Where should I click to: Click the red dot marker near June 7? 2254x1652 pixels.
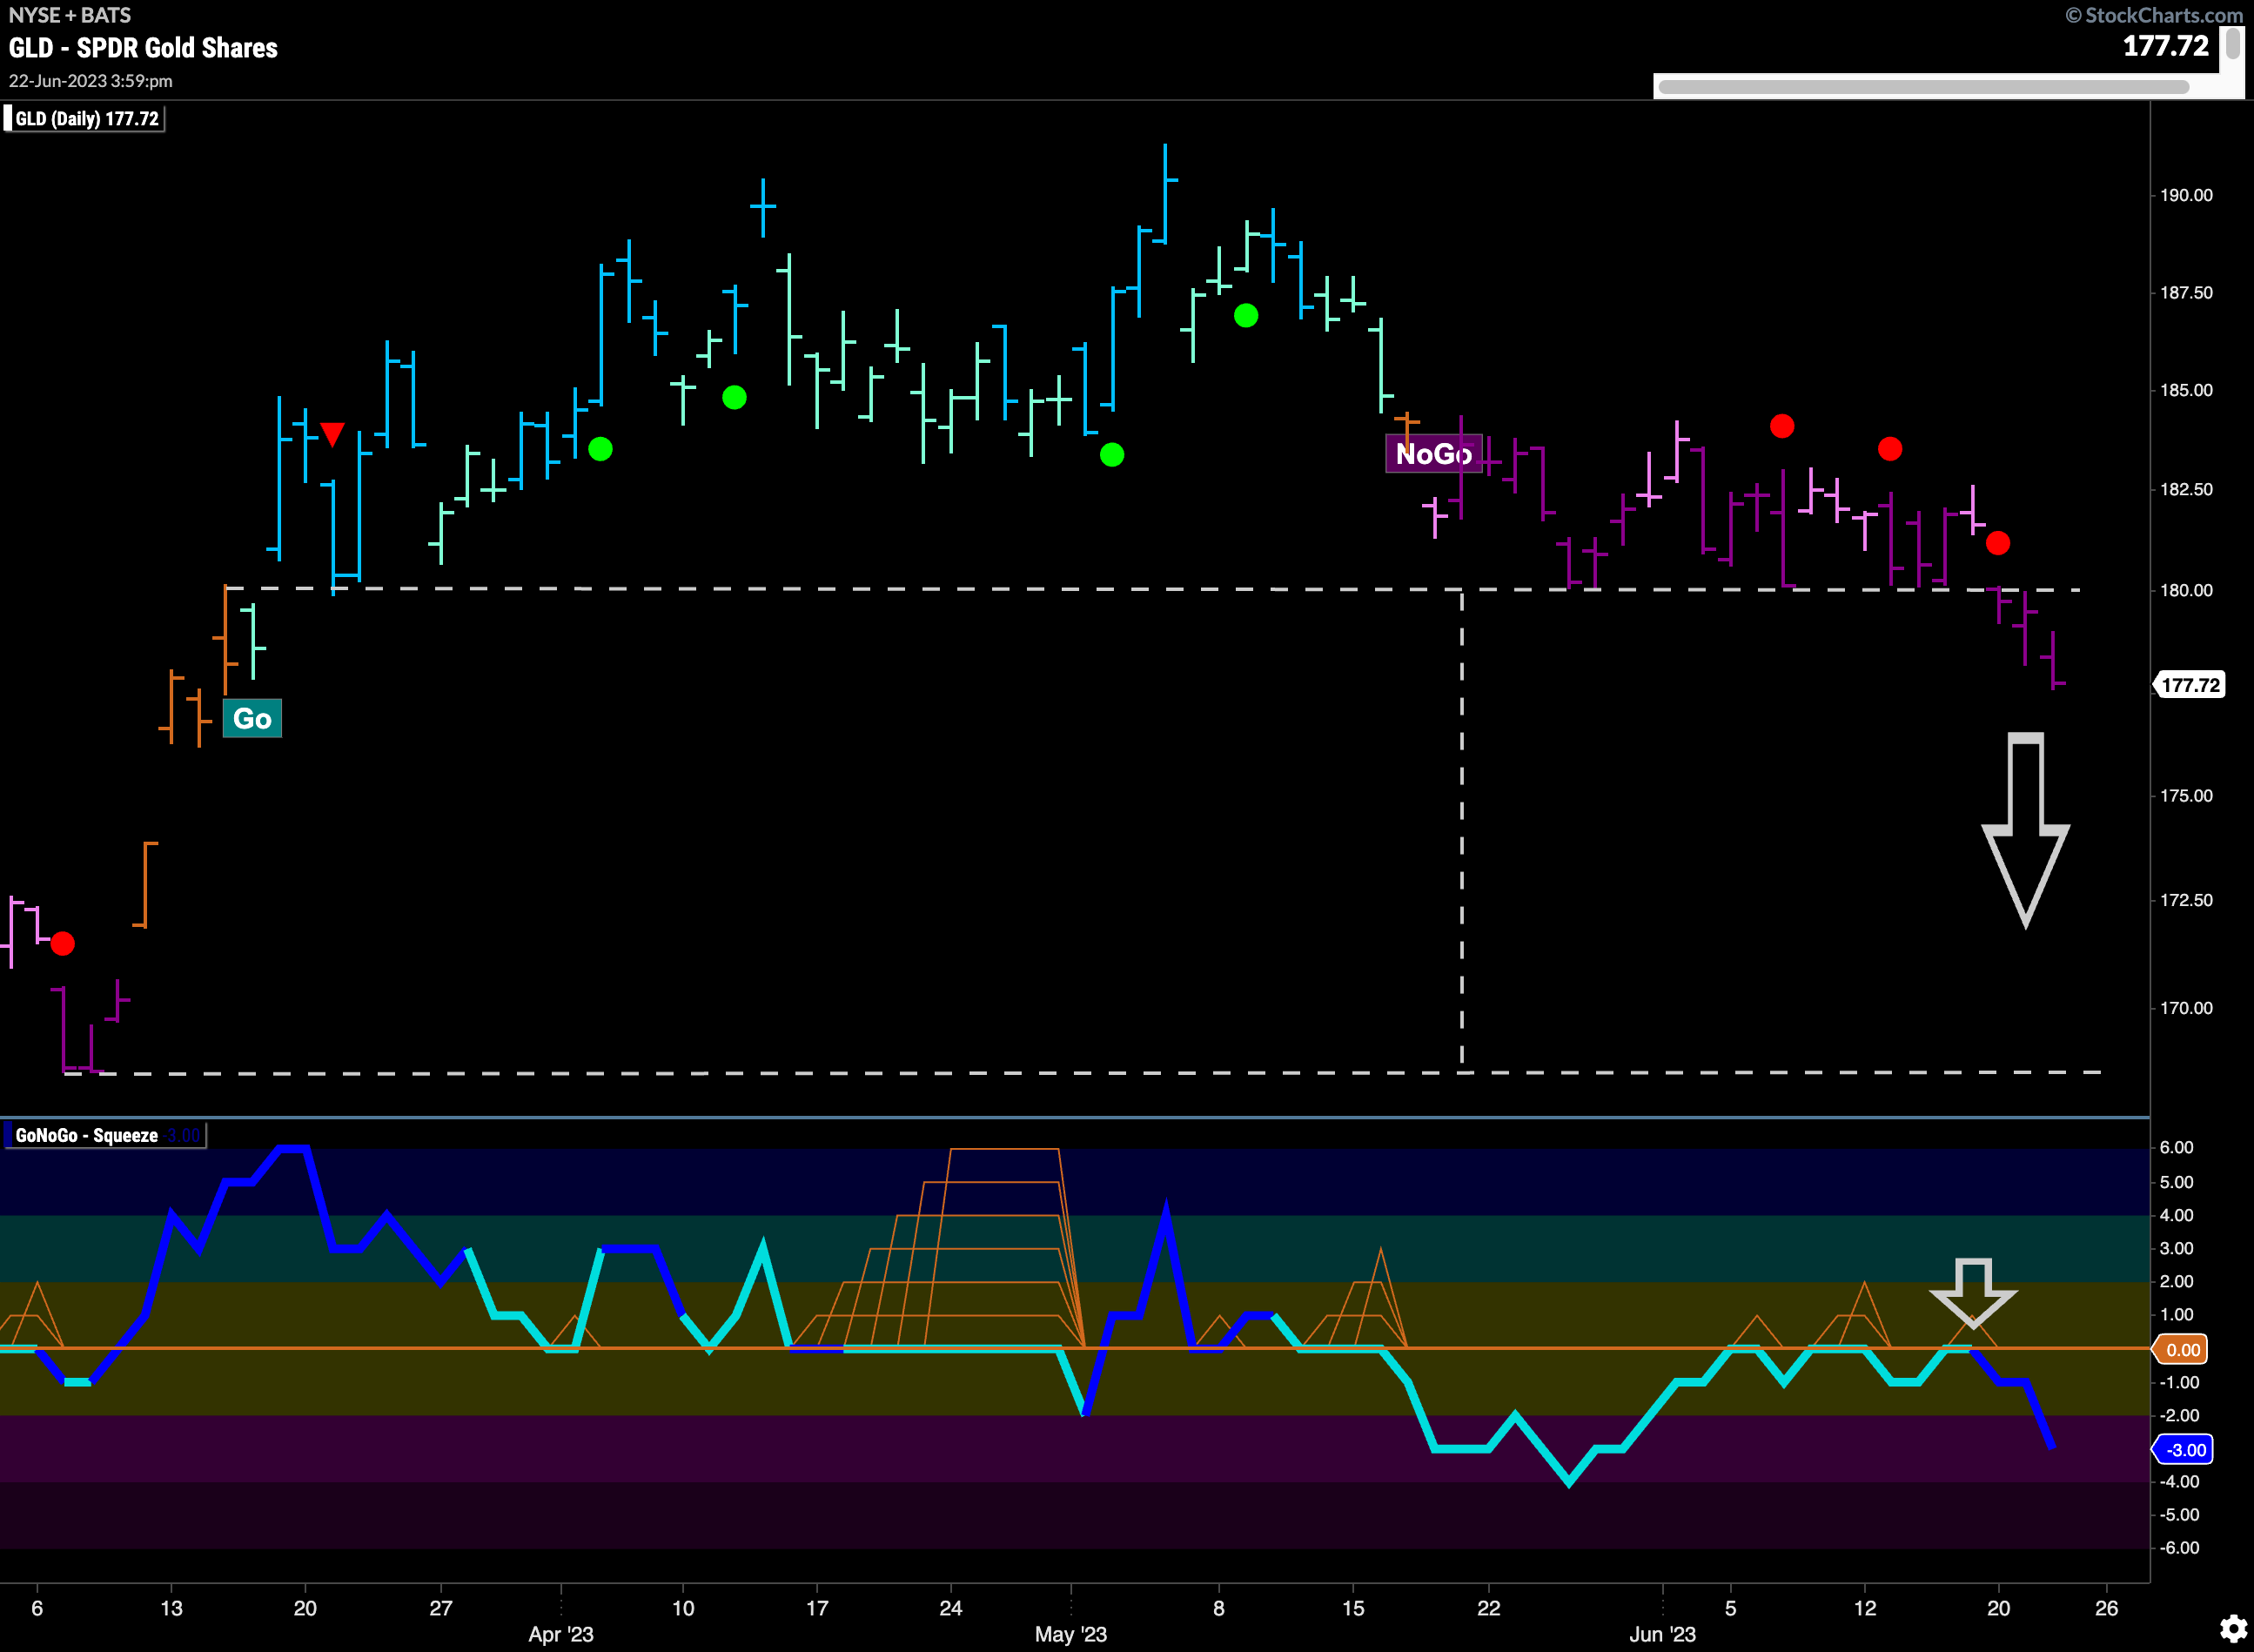point(1782,427)
